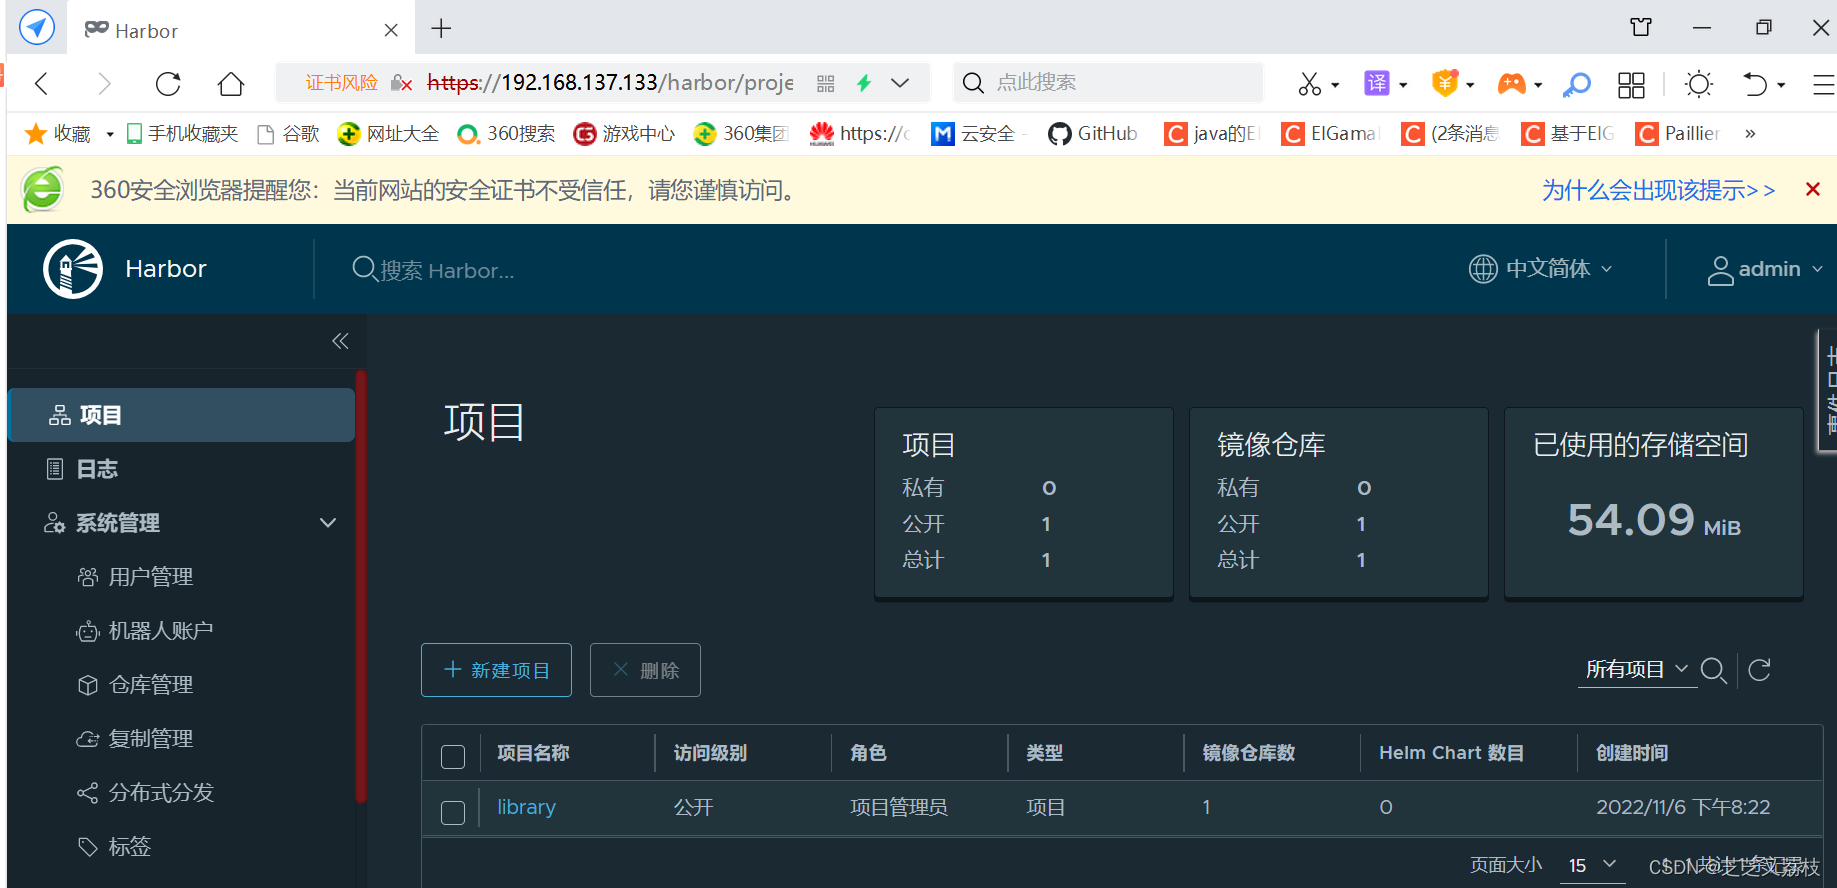This screenshot has height=888, width=1837.
Task: Click the globe language icon
Action: (1483, 269)
